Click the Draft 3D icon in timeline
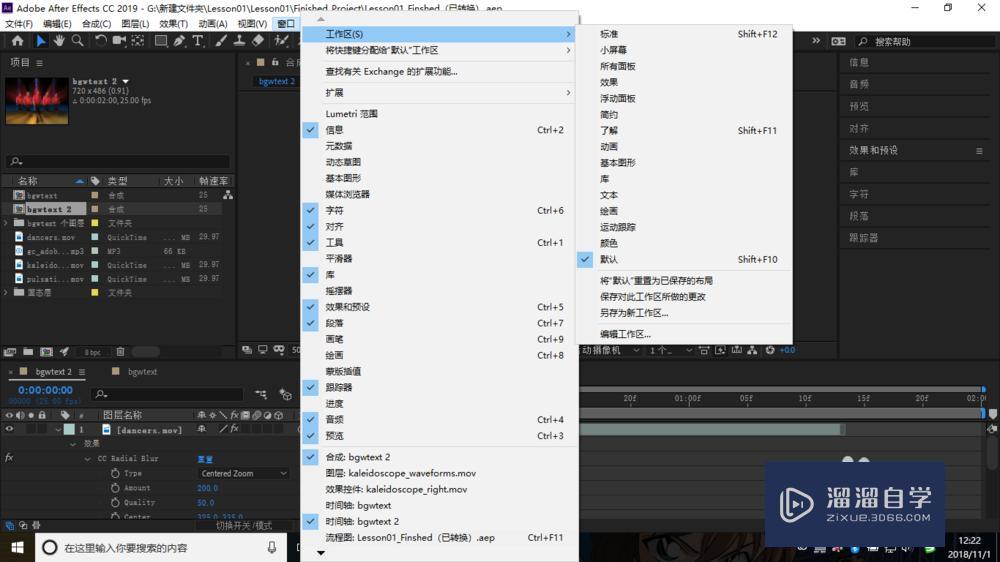This screenshot has width=1000, height=562. (x=285, y=395)
